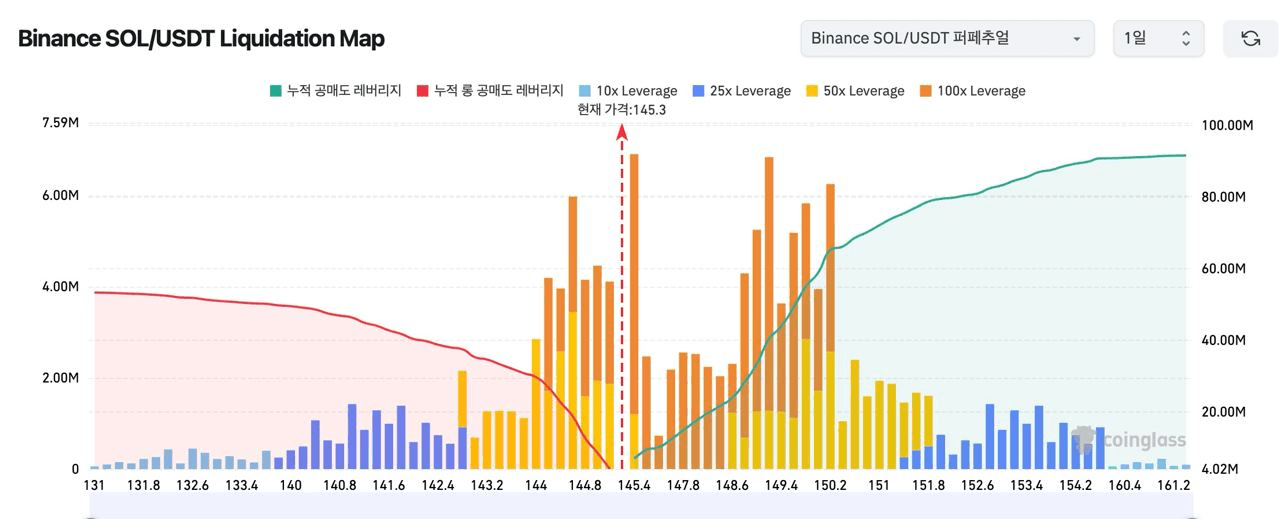This screenshot has height=519, width=1280.
Task: Click the orange 100x Leverage swatch
Action: tap(925, 91)
